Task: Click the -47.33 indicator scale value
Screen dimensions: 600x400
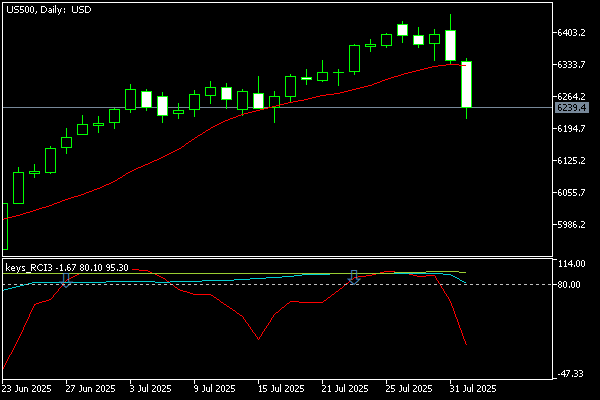Action: [x=570, y=374]
